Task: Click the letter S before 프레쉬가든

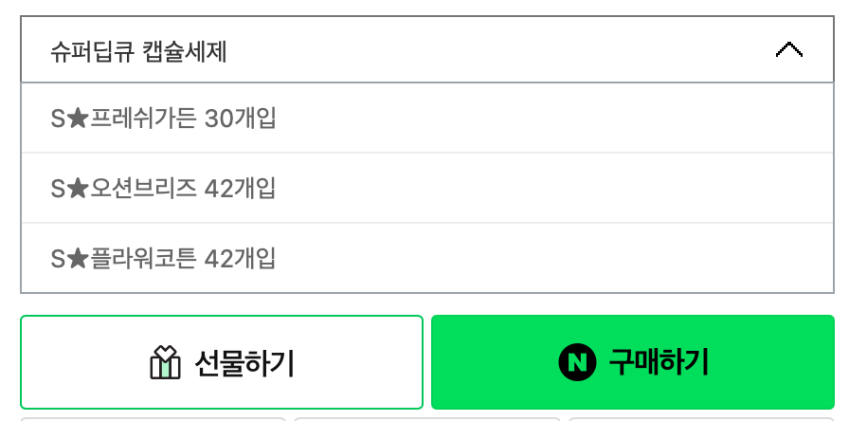Action: (58, 119)
